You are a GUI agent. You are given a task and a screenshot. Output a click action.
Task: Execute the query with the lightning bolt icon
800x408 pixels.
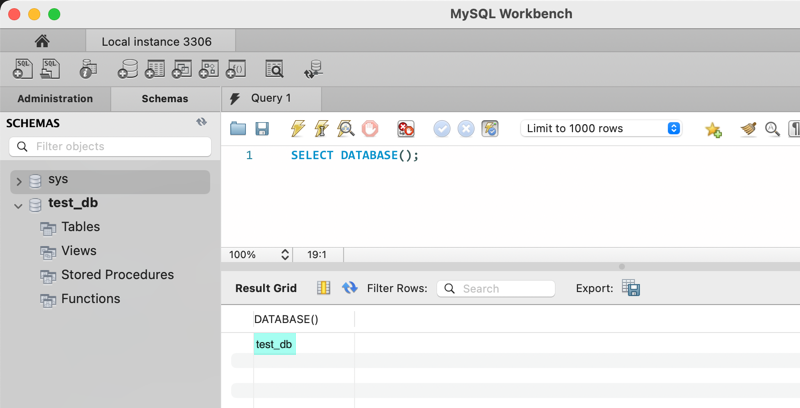pos(297,129)
